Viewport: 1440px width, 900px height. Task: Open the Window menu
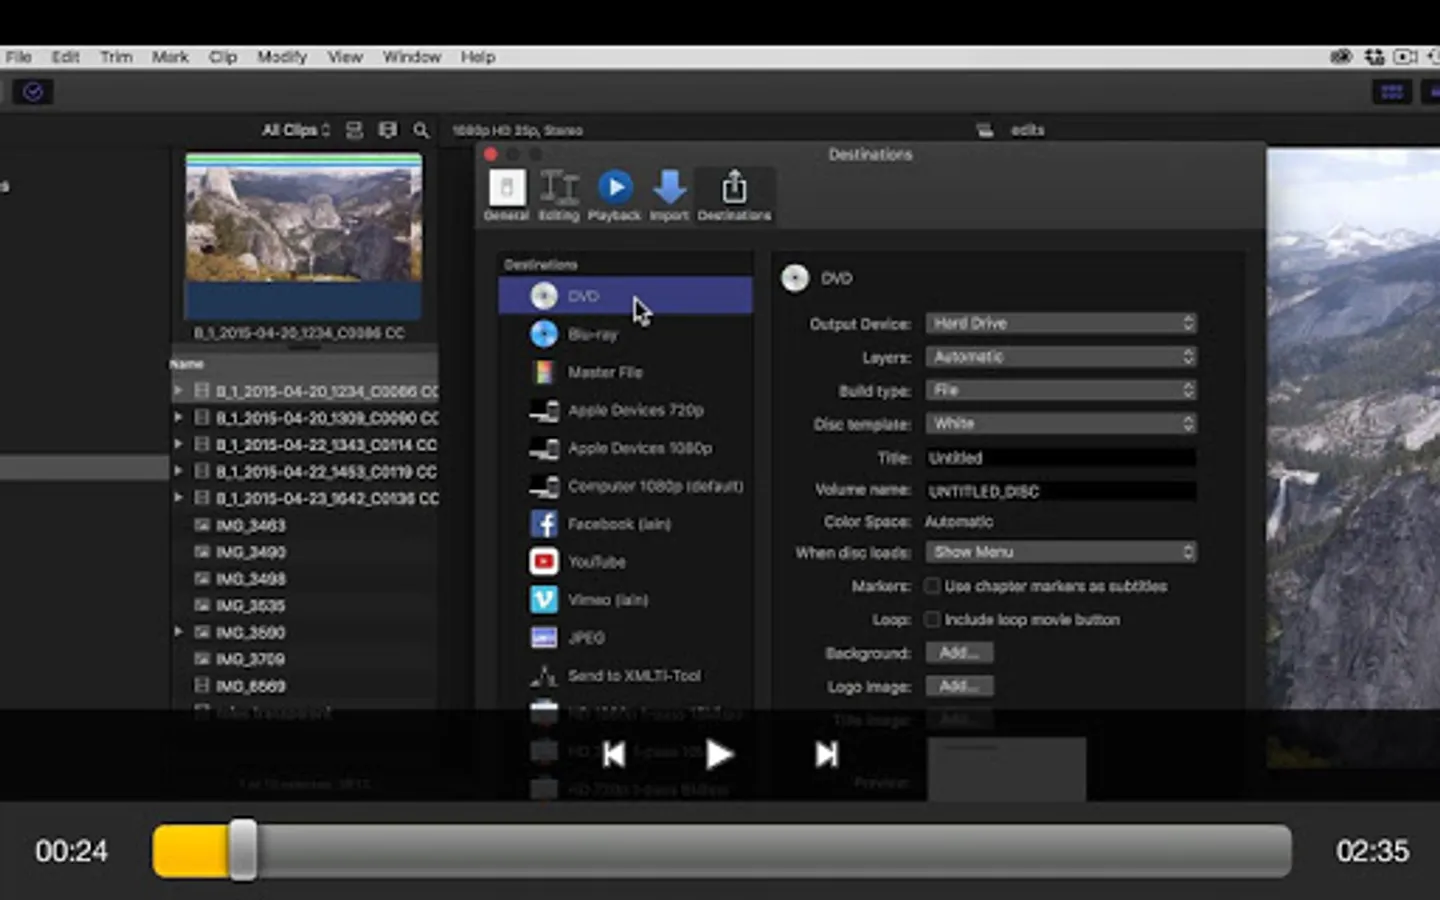411,57
